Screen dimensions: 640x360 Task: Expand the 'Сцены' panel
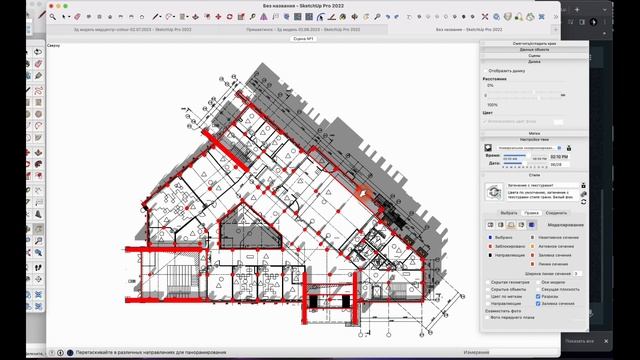534,56
